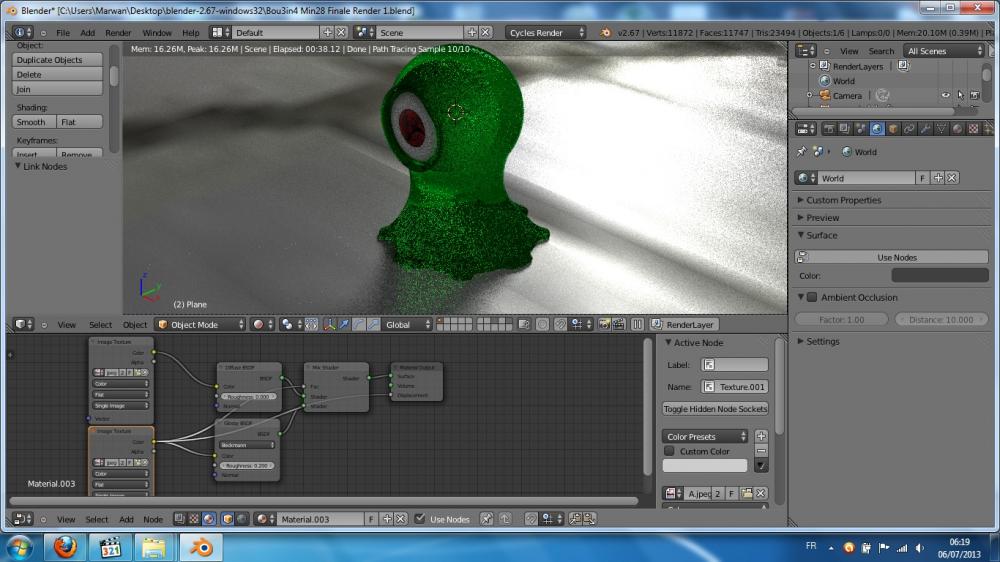Open the World properties tab icon
This screenshot has height=562, width=1000.
pyautogui.click(x=877, y=129)
